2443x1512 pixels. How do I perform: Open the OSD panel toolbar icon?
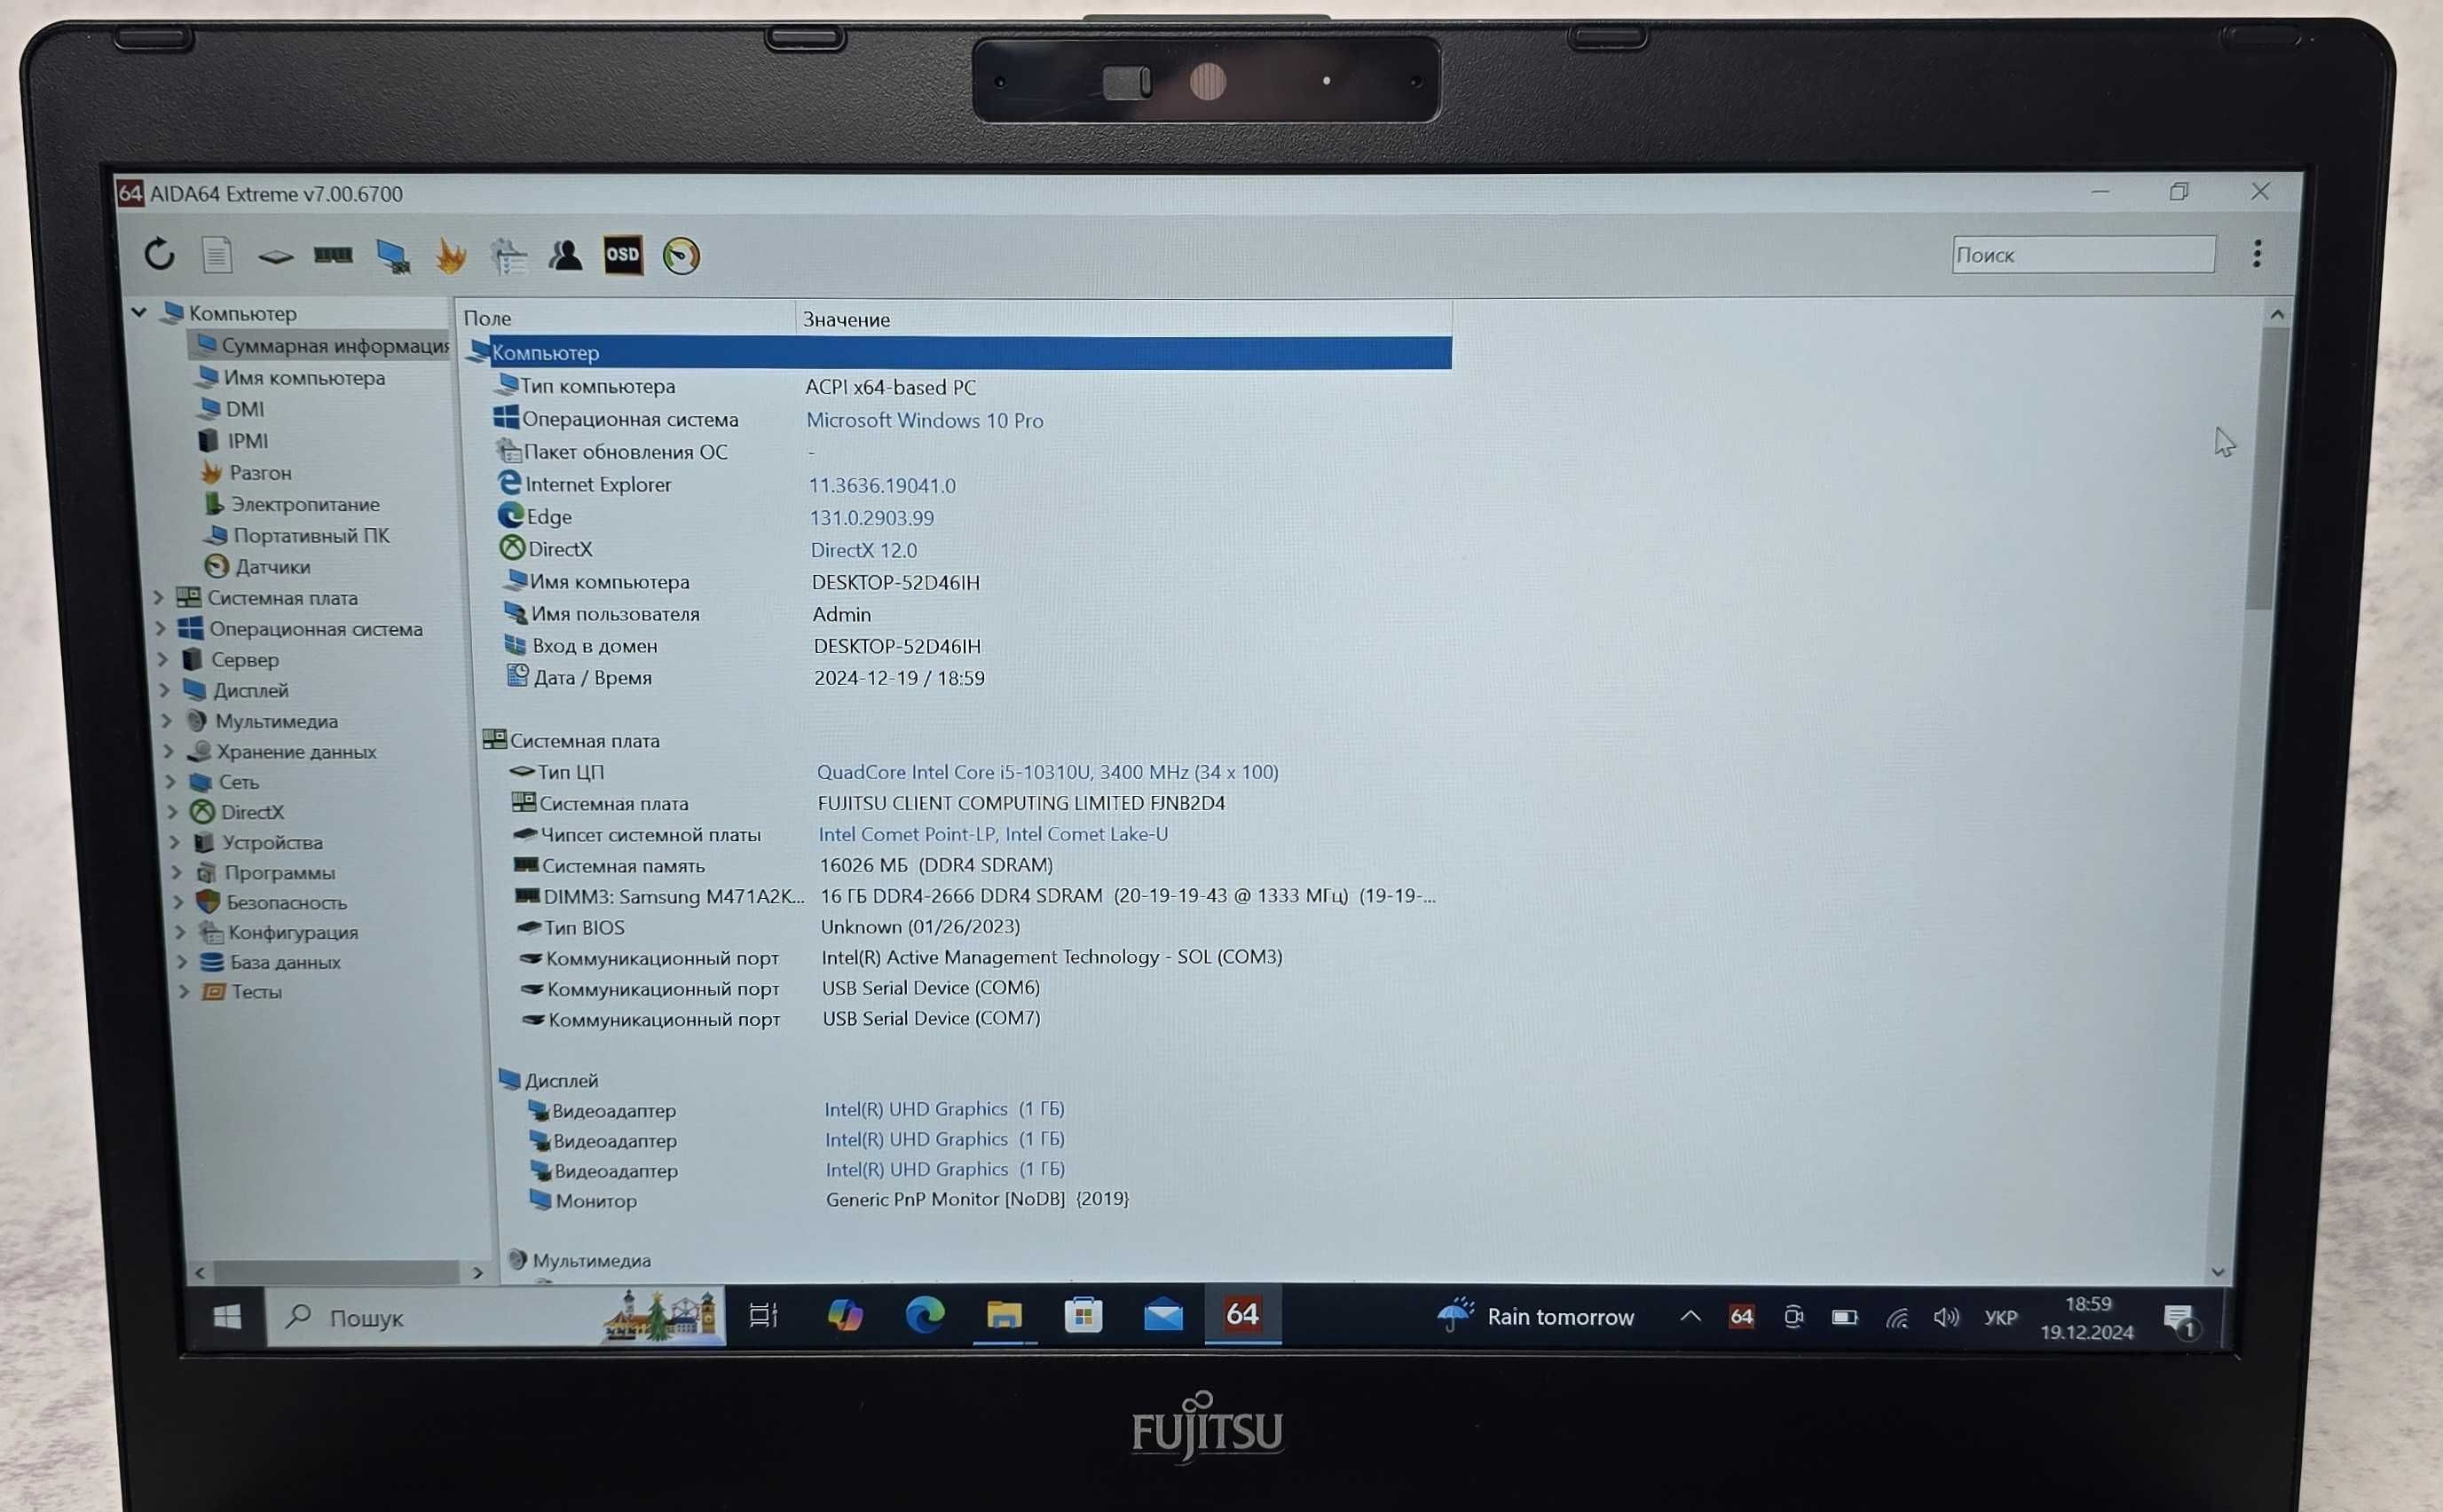tap(623, 255)
